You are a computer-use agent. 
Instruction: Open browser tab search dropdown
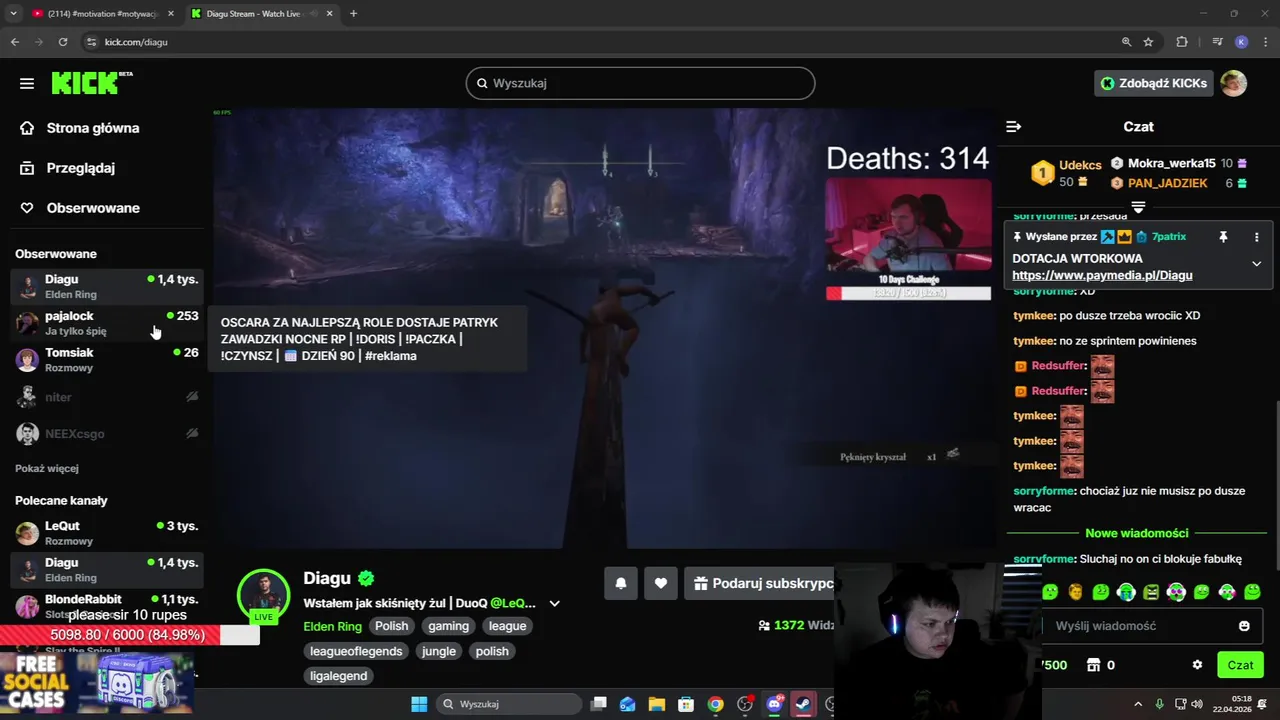13,14
